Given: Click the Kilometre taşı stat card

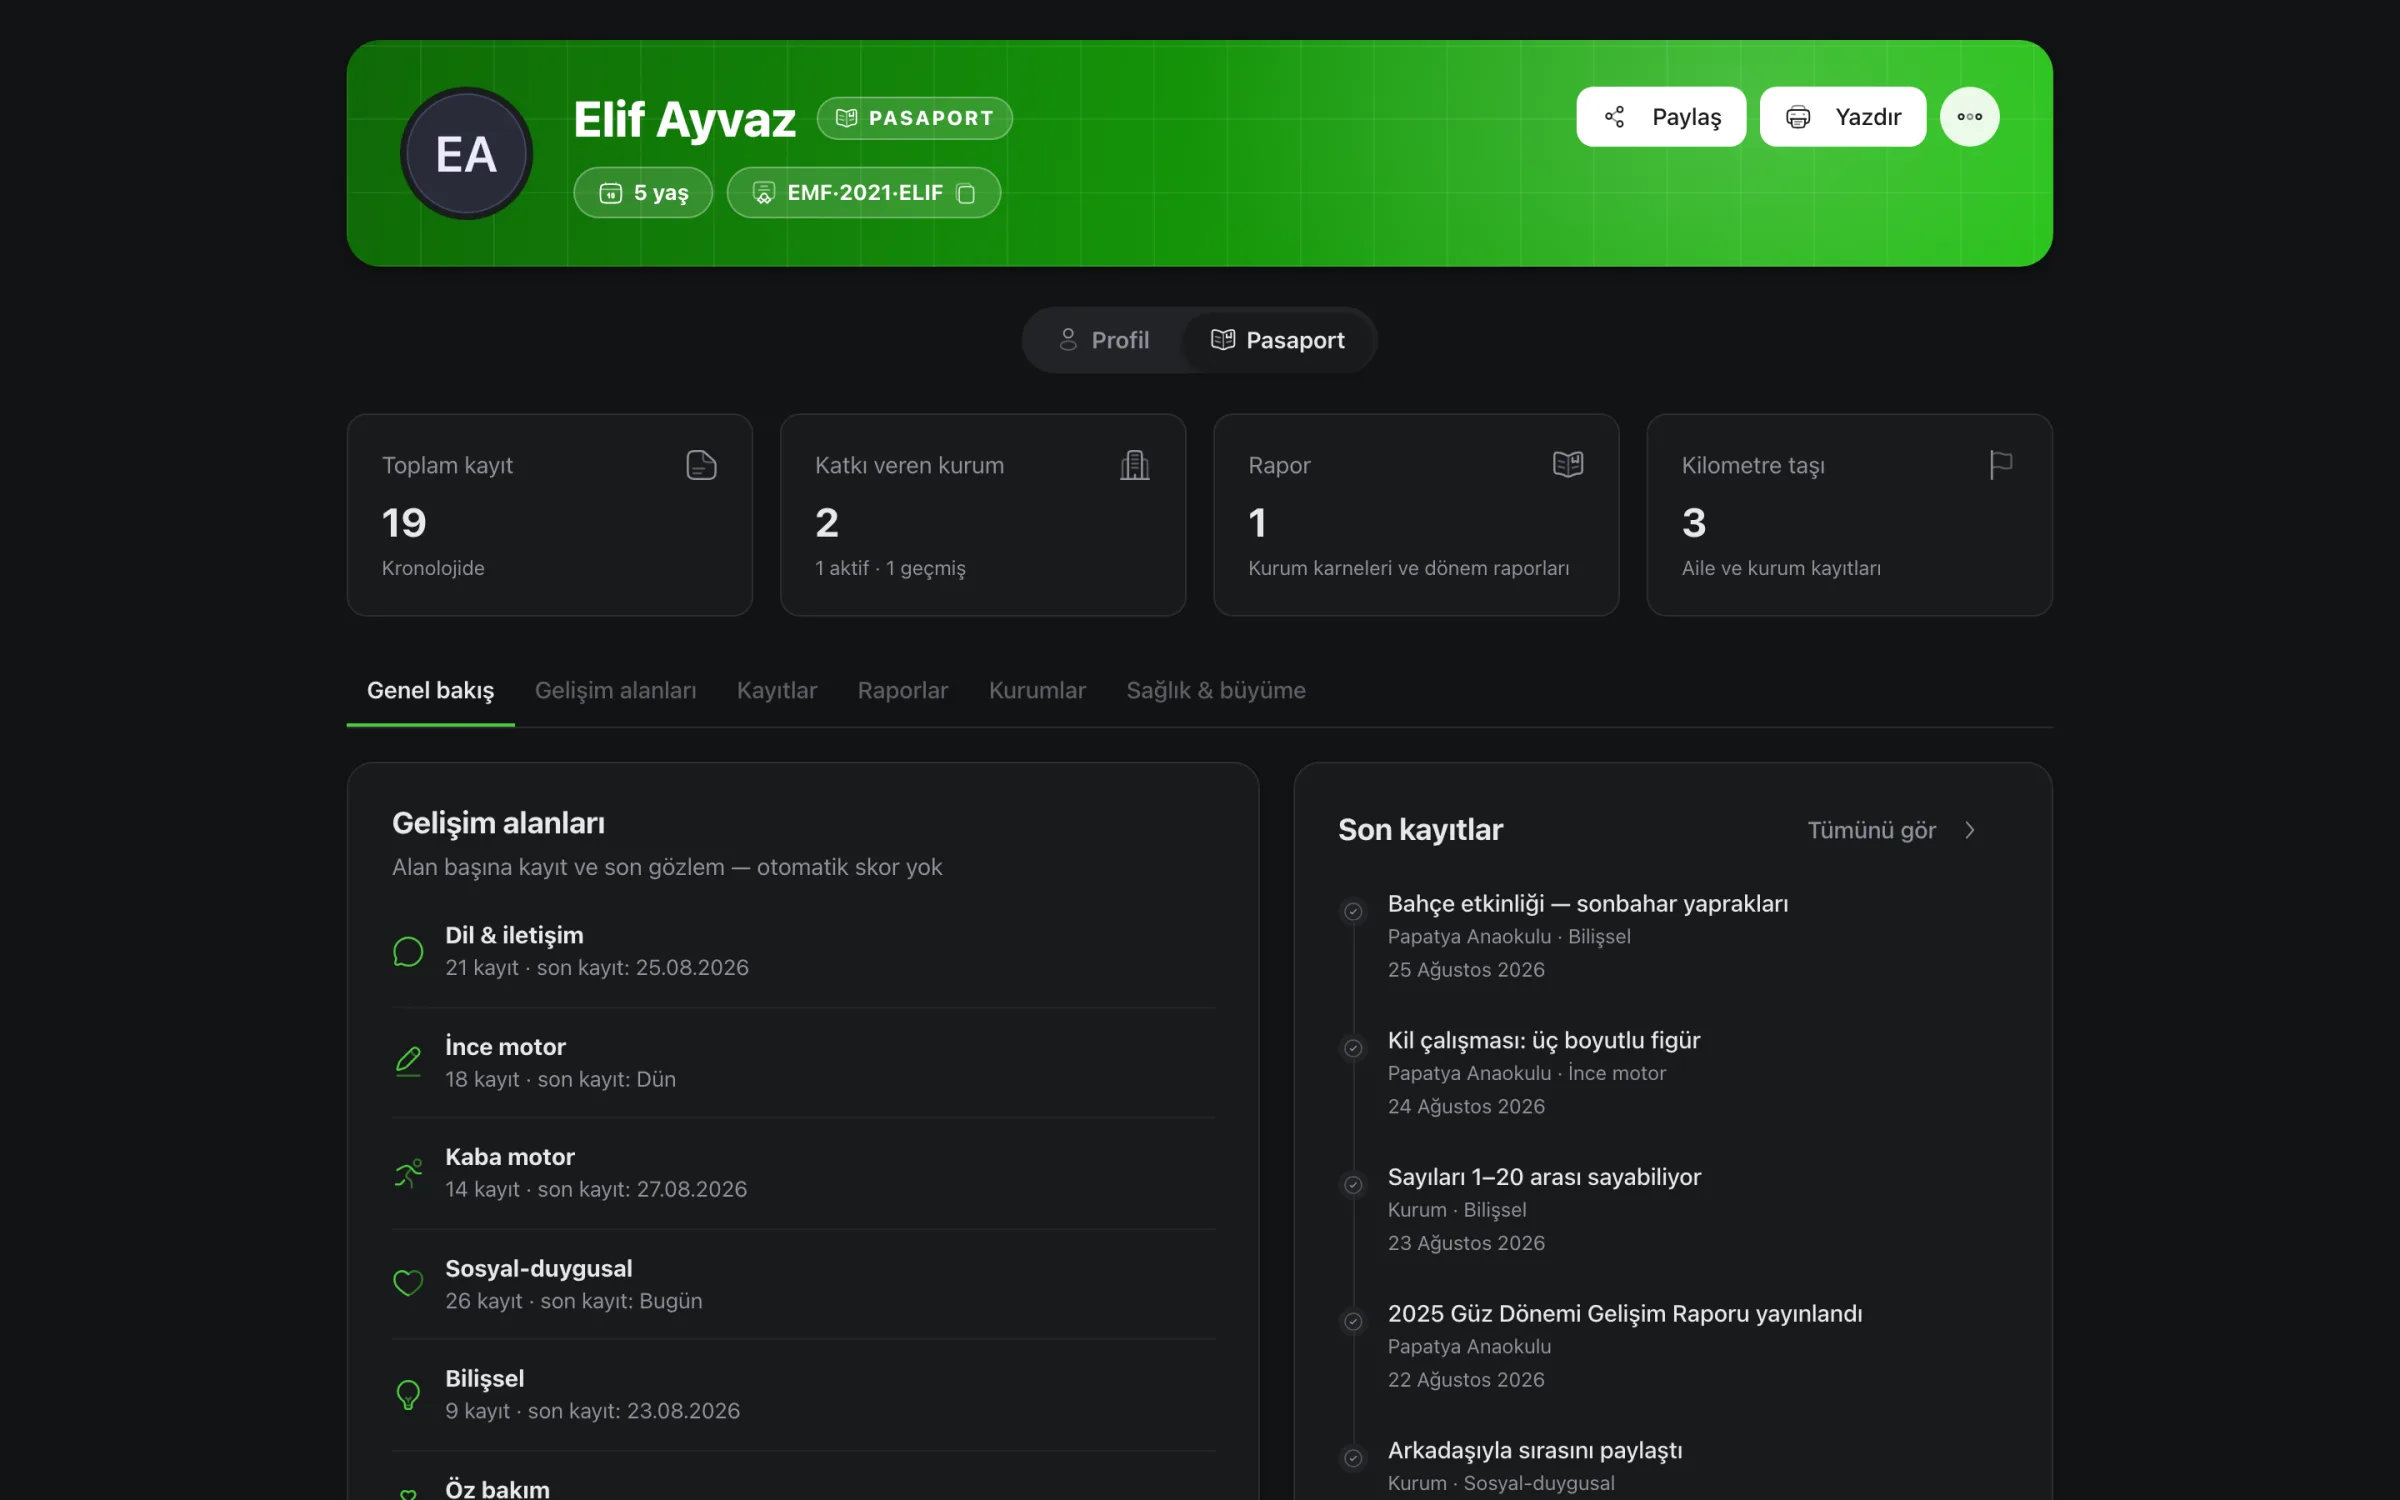Looking at the screenshot, I should coord(1849,515).
